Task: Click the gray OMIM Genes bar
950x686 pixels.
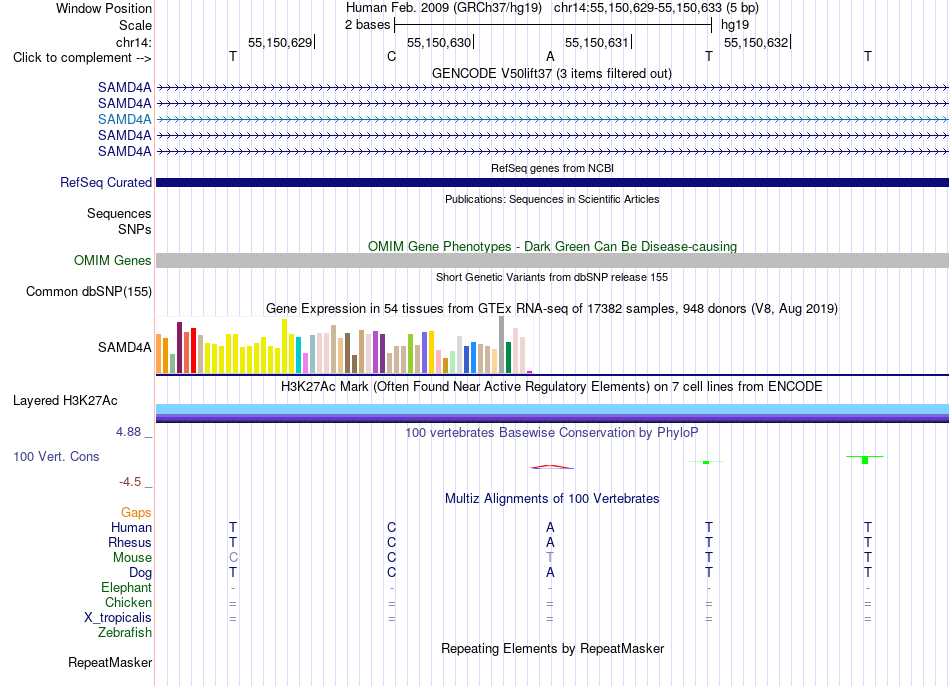Action: (x=552, y=261)
